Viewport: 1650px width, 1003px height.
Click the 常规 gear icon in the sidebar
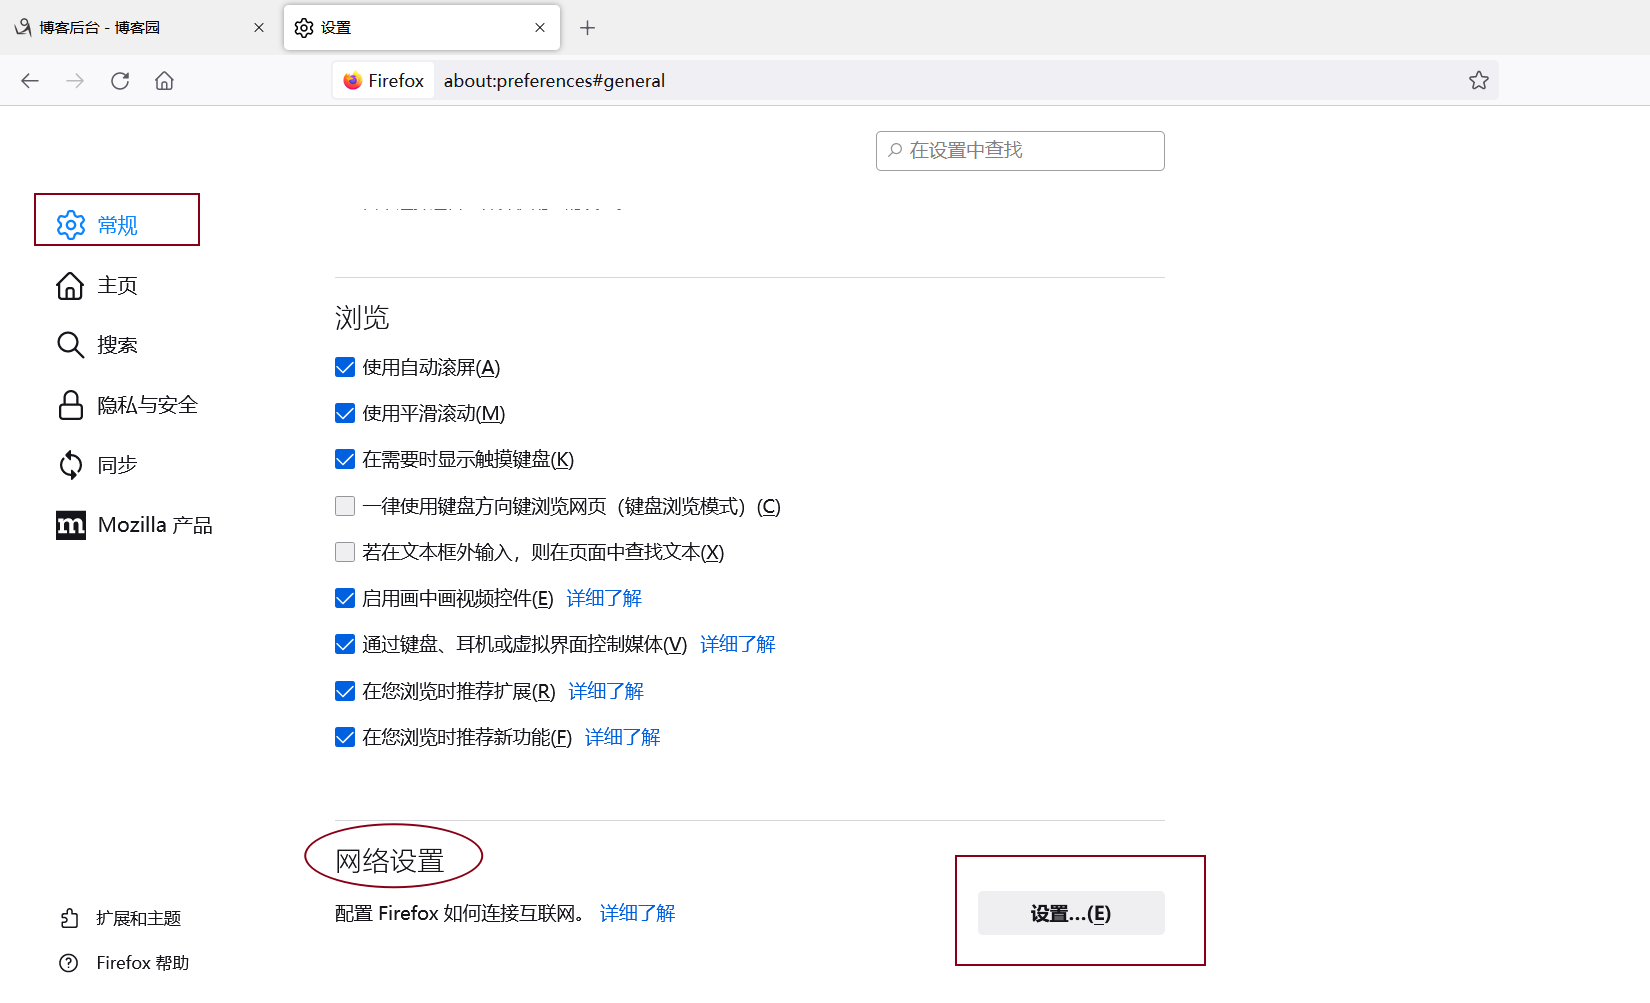tap(71, 225)
